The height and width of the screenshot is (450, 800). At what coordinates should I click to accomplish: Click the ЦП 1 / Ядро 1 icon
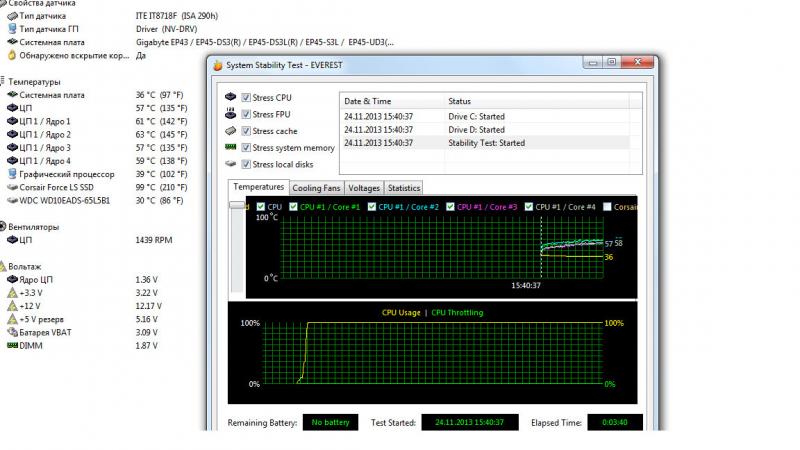point(12,121)
